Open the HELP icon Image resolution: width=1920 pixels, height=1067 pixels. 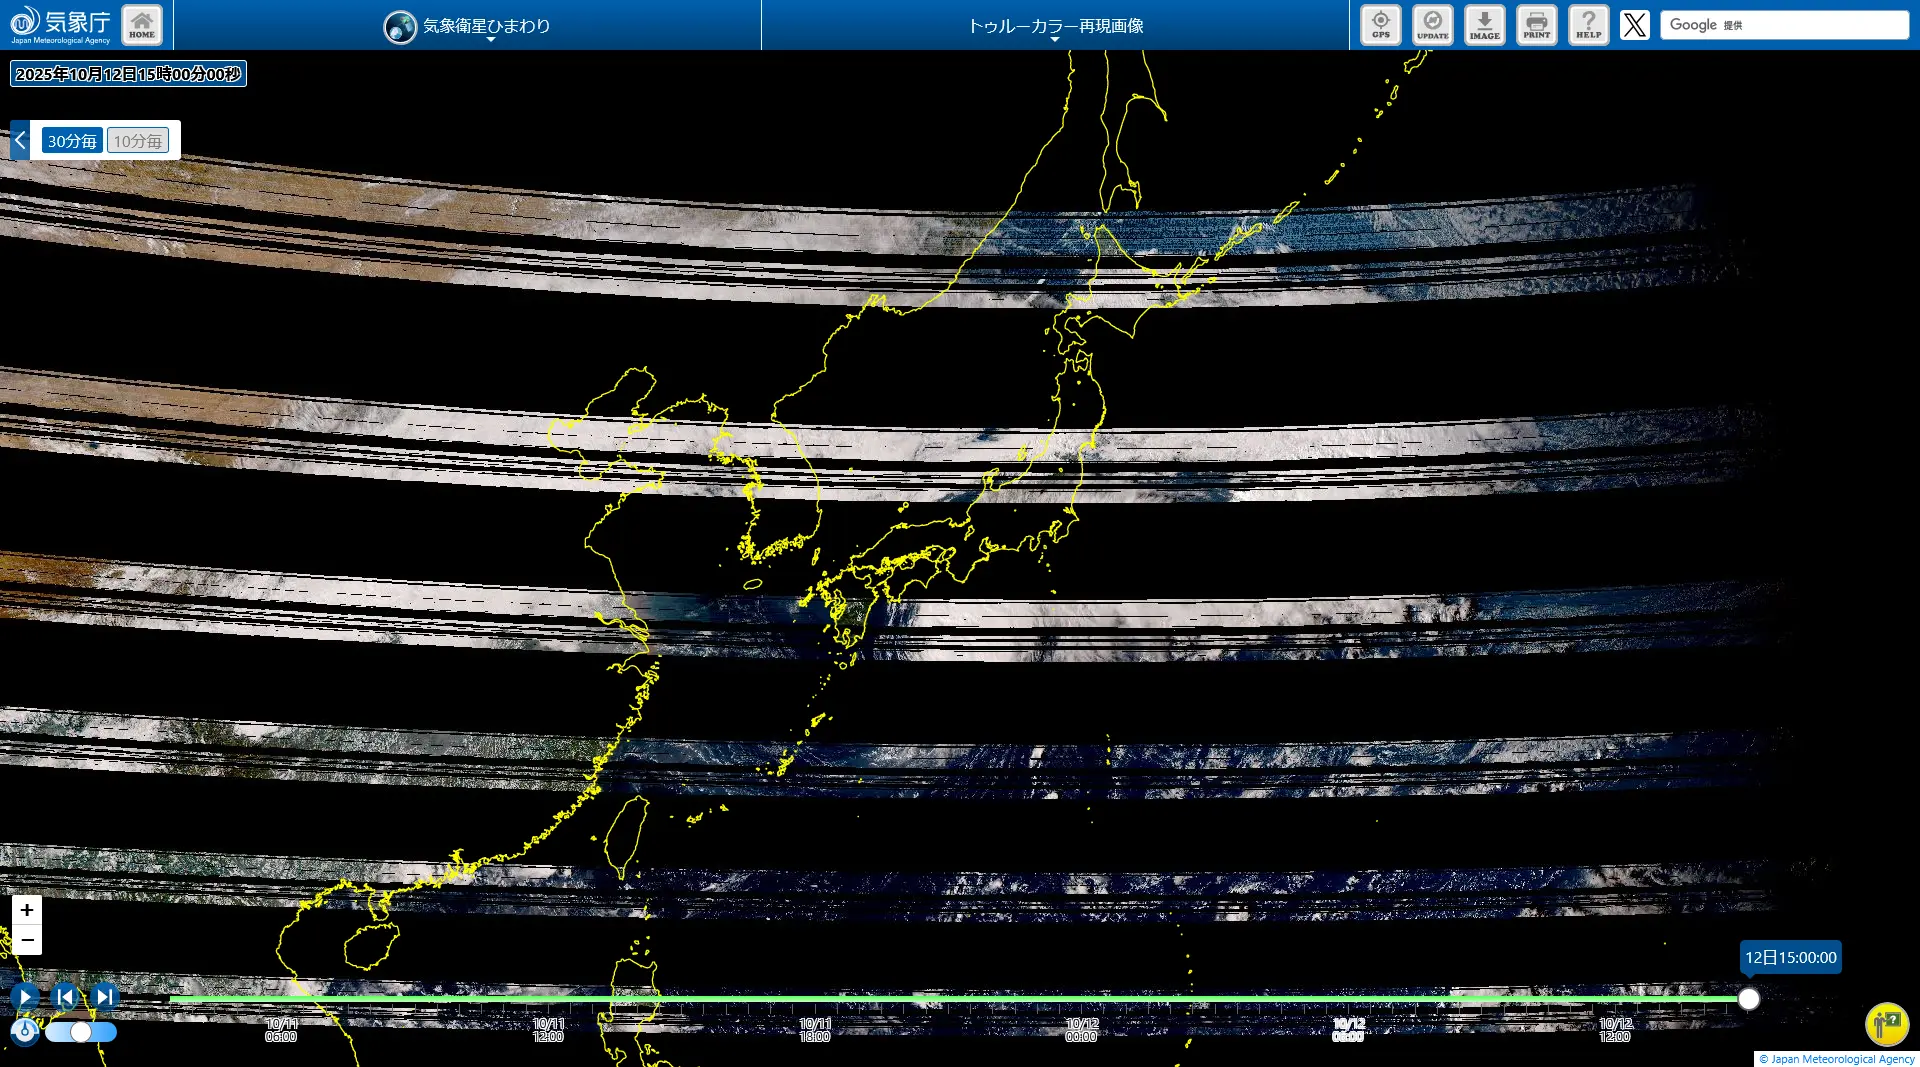tap(1588, 25)
